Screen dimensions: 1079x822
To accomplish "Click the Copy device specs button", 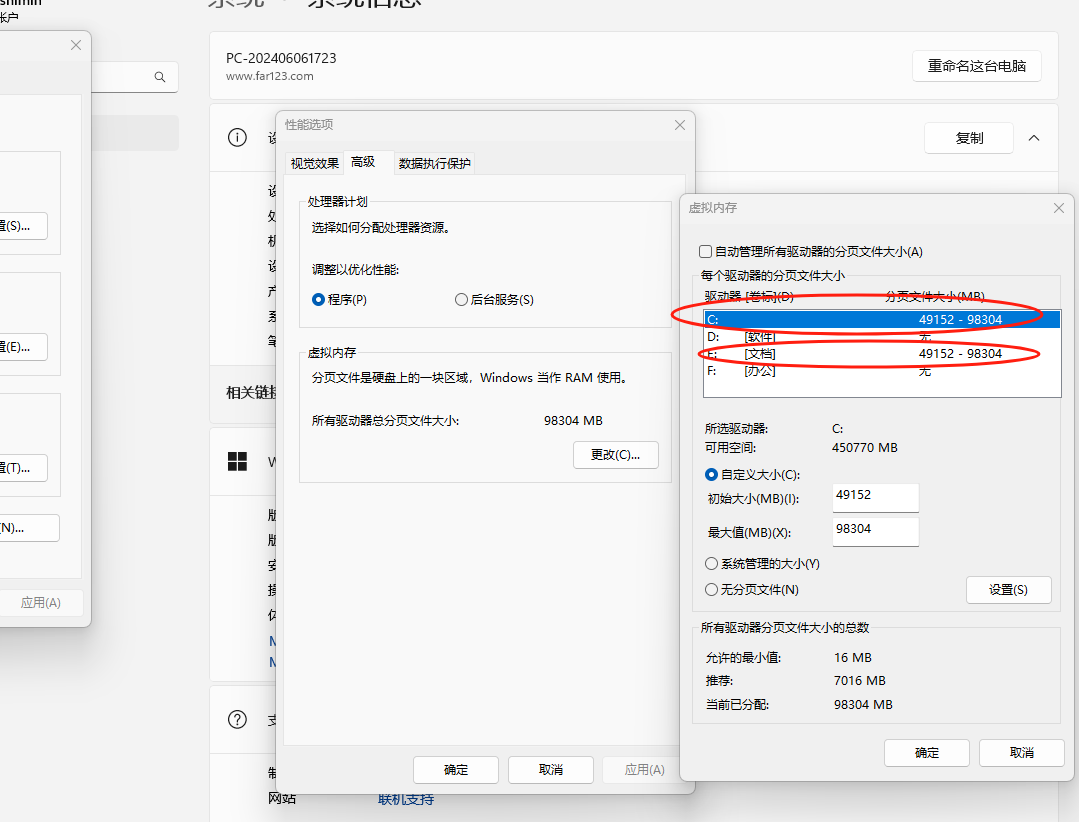I will [969, 138].
